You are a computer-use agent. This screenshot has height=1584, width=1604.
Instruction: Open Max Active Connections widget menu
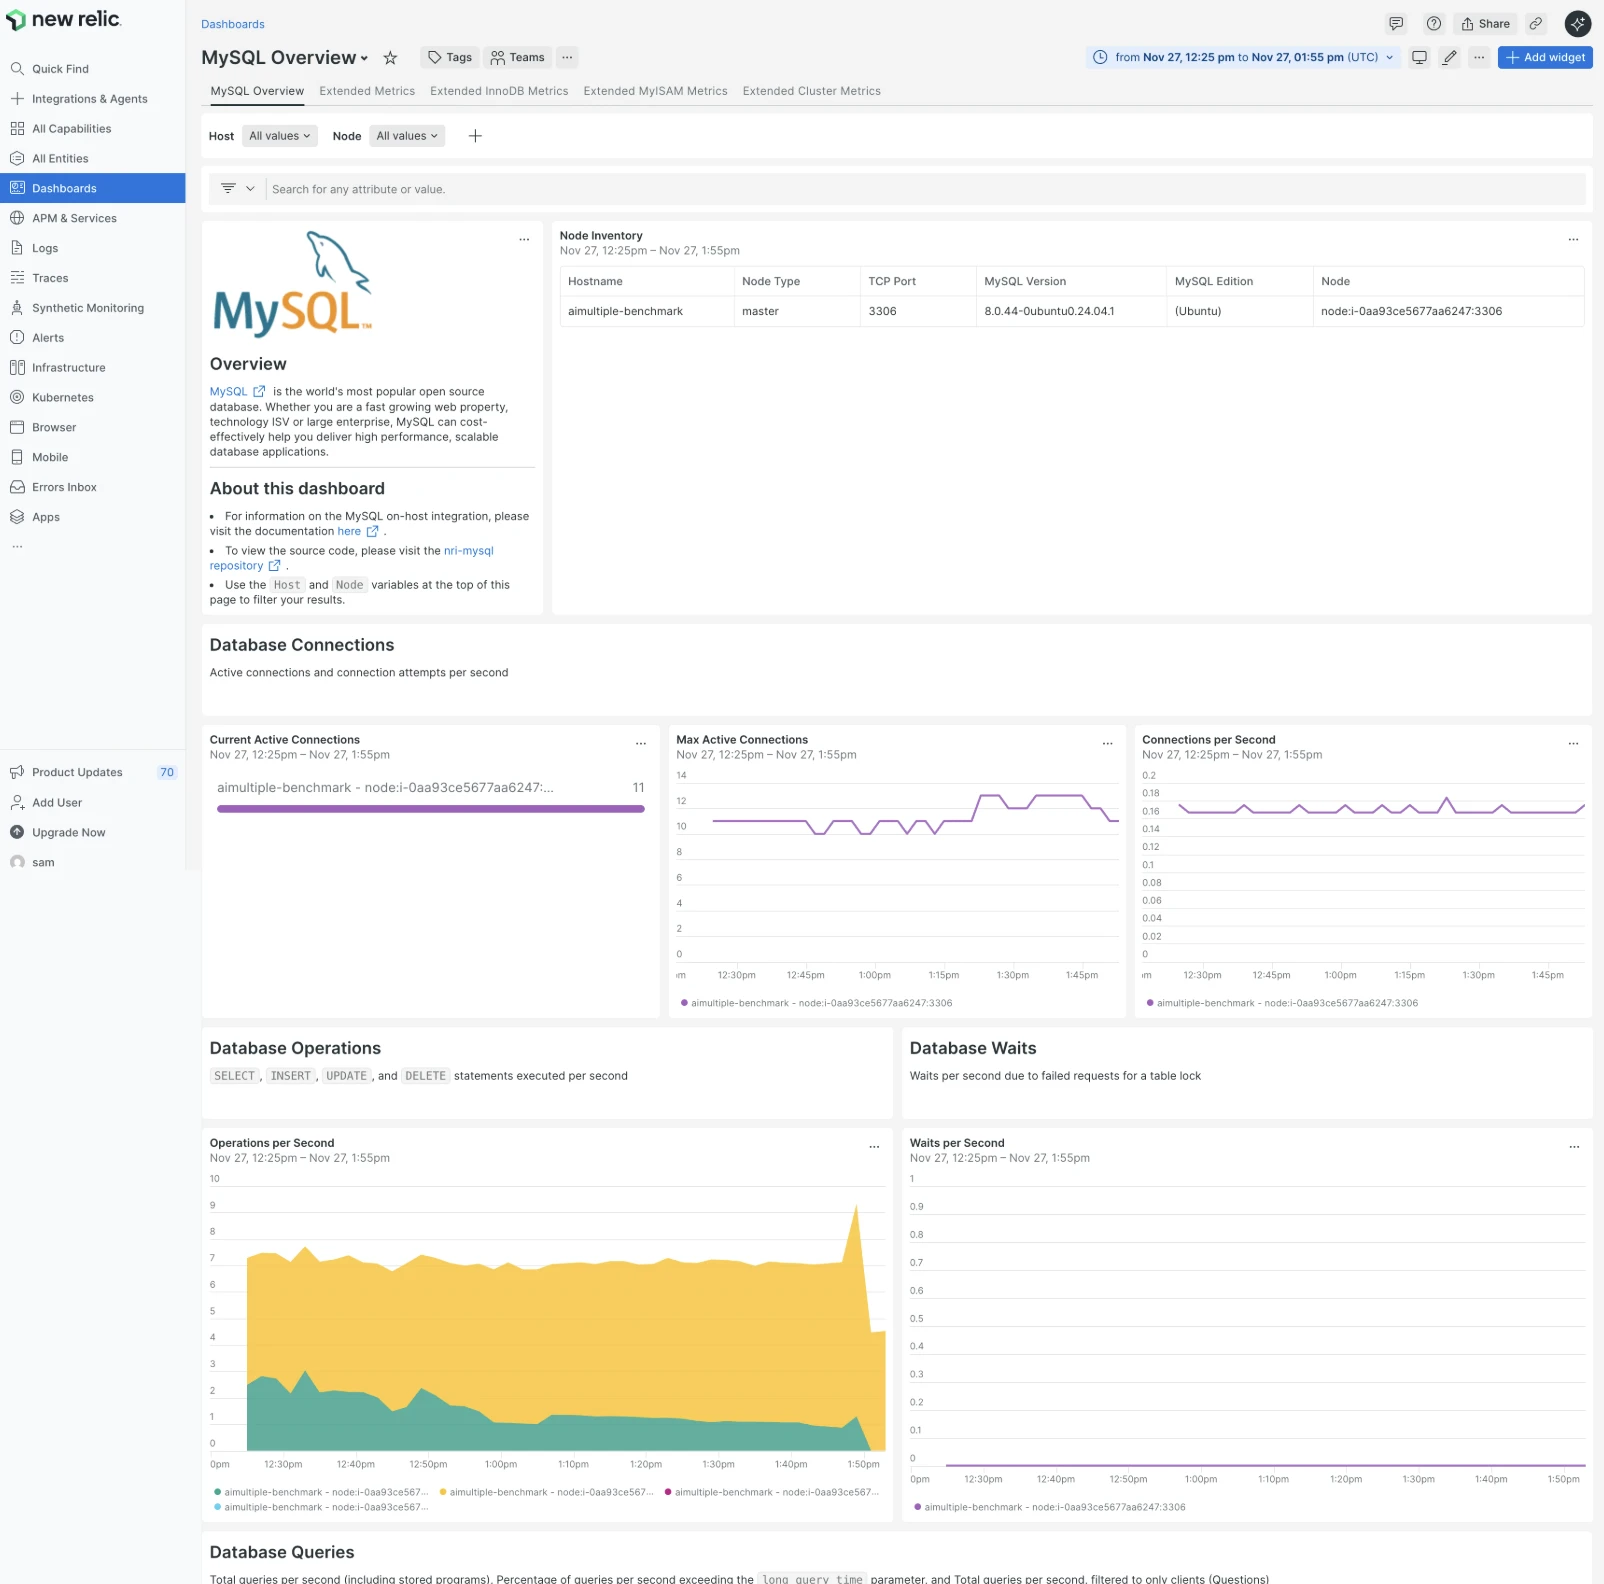point(1107,744)
